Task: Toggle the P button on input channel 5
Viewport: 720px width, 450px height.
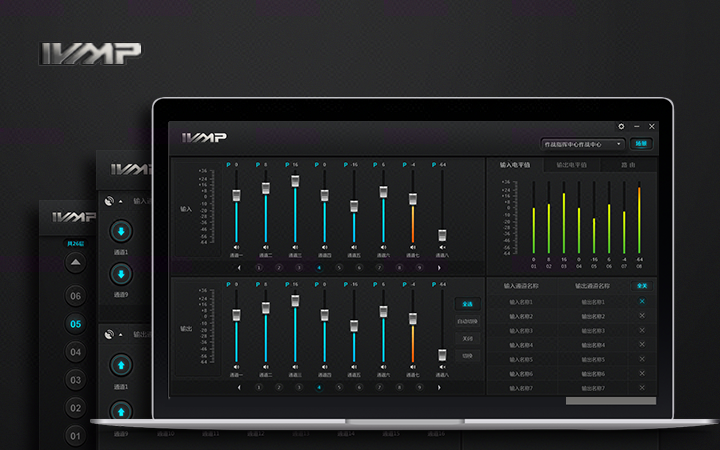Action: (x=346, y=164)
